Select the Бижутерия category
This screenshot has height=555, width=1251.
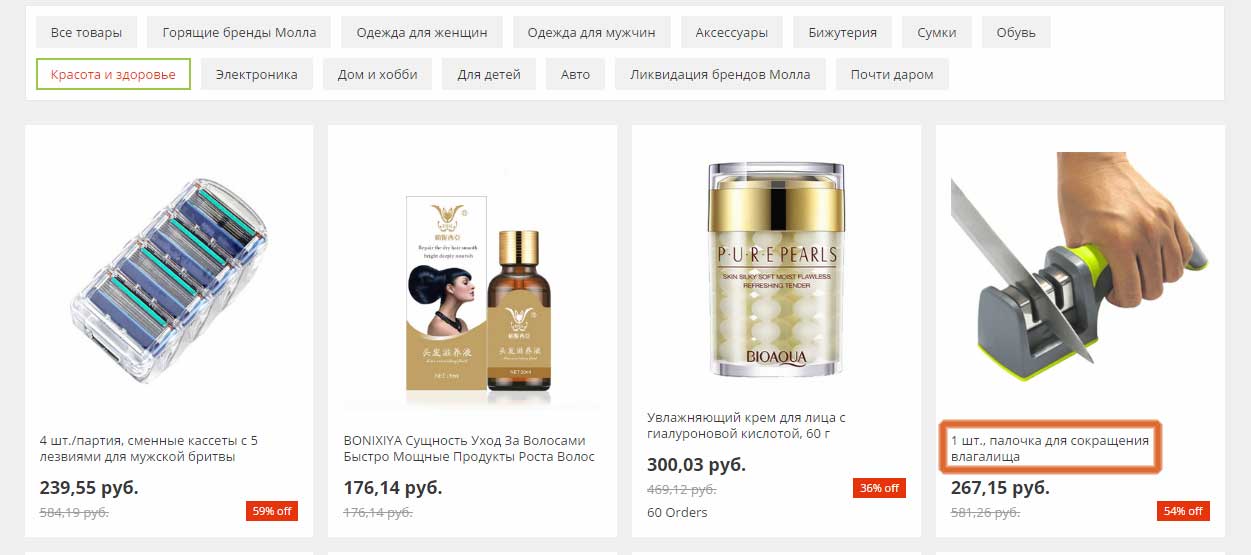843,32
